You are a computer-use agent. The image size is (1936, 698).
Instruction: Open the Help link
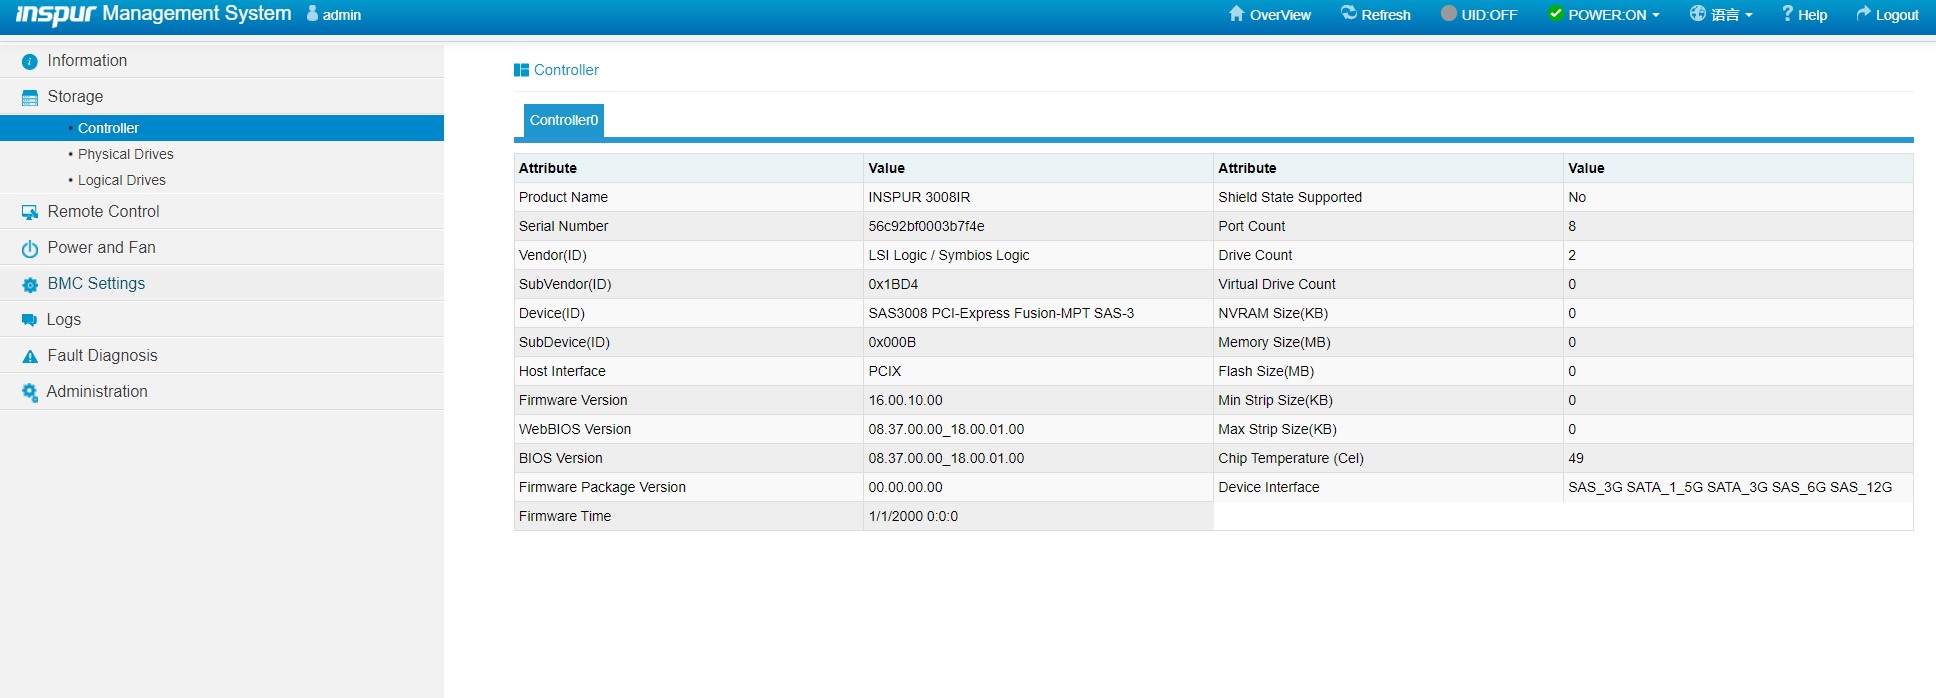point(1804,15)
